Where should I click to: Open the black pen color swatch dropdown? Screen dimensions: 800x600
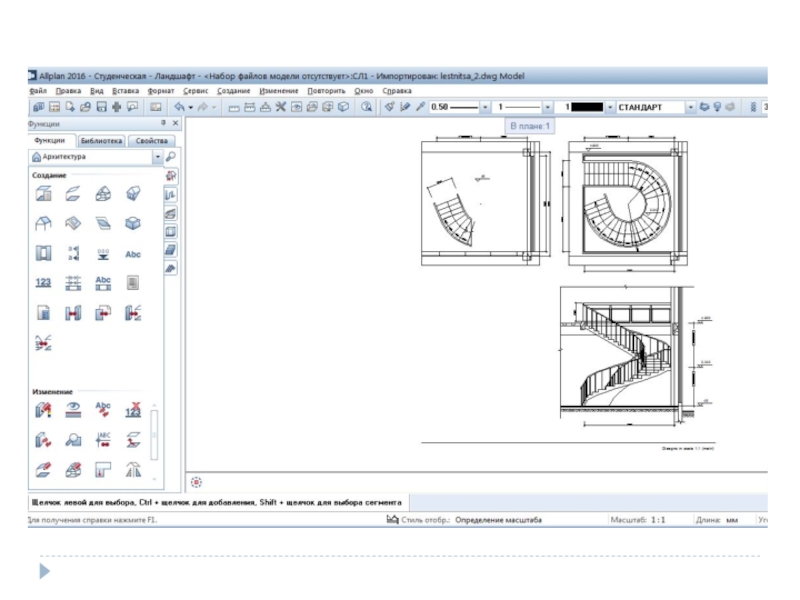(x=608, y=106)
